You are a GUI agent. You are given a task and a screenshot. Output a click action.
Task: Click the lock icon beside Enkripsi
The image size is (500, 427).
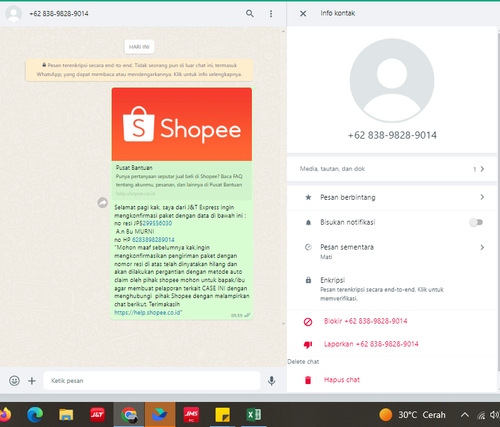point(308,280)
